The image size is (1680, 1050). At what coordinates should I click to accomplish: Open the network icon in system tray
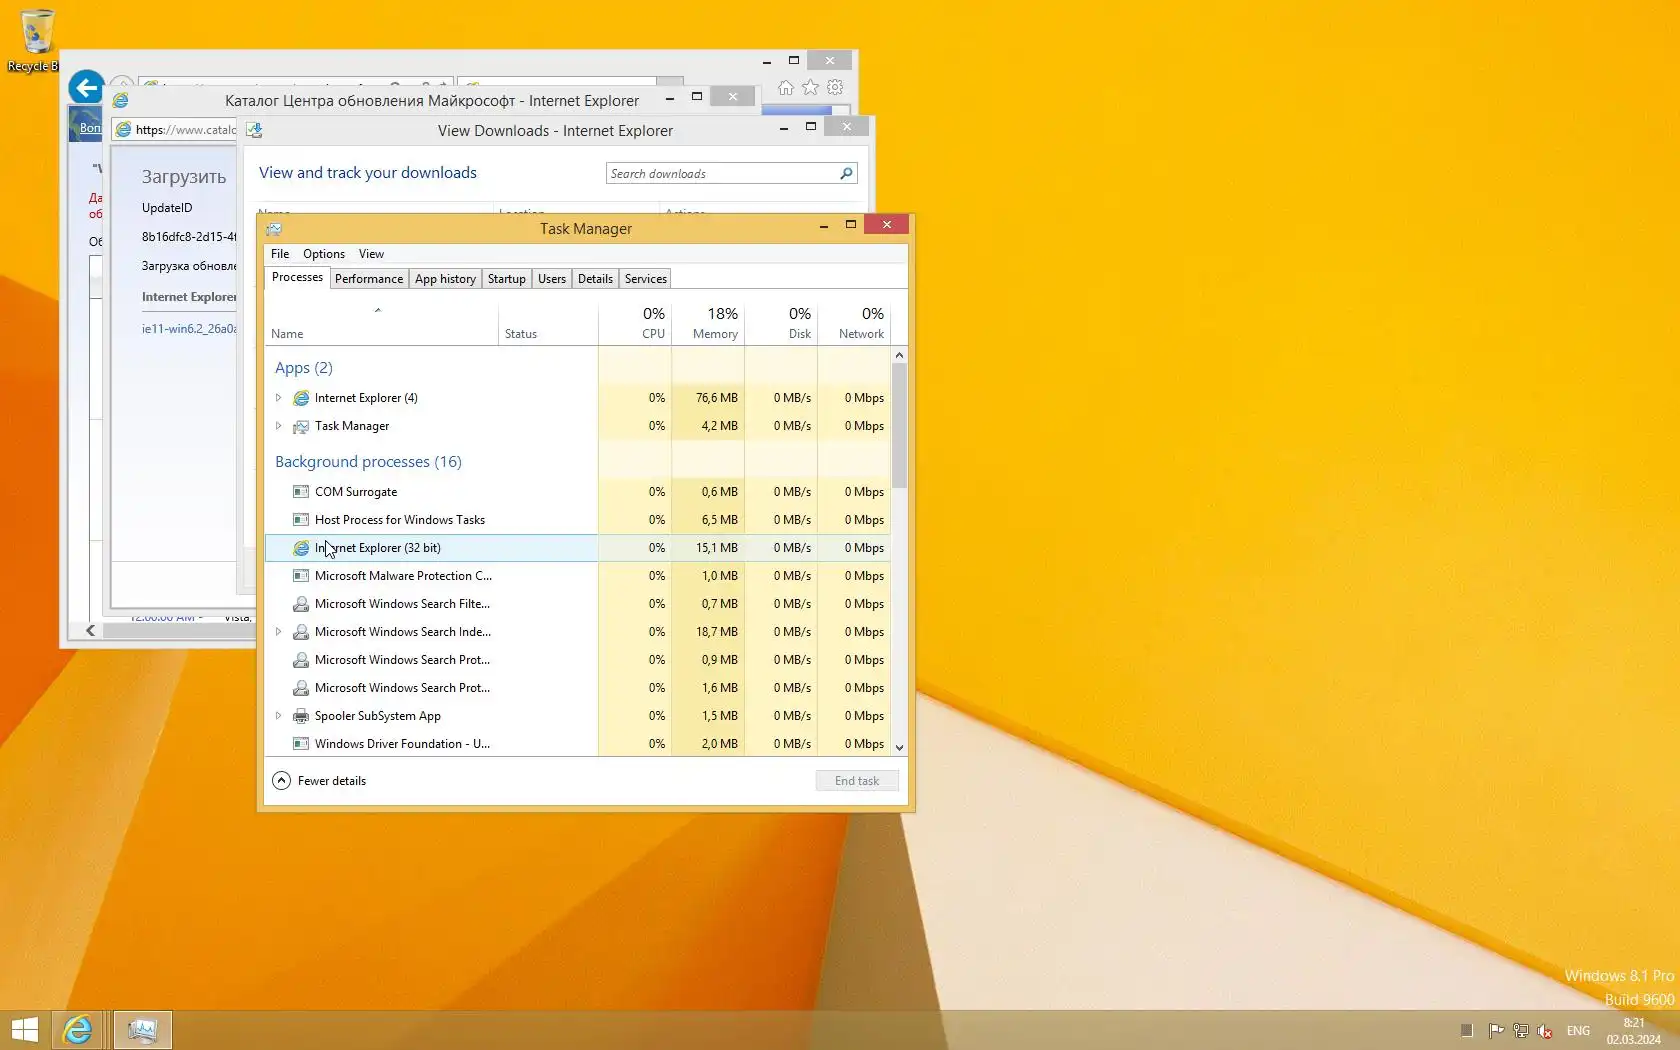point(1520,1031)
